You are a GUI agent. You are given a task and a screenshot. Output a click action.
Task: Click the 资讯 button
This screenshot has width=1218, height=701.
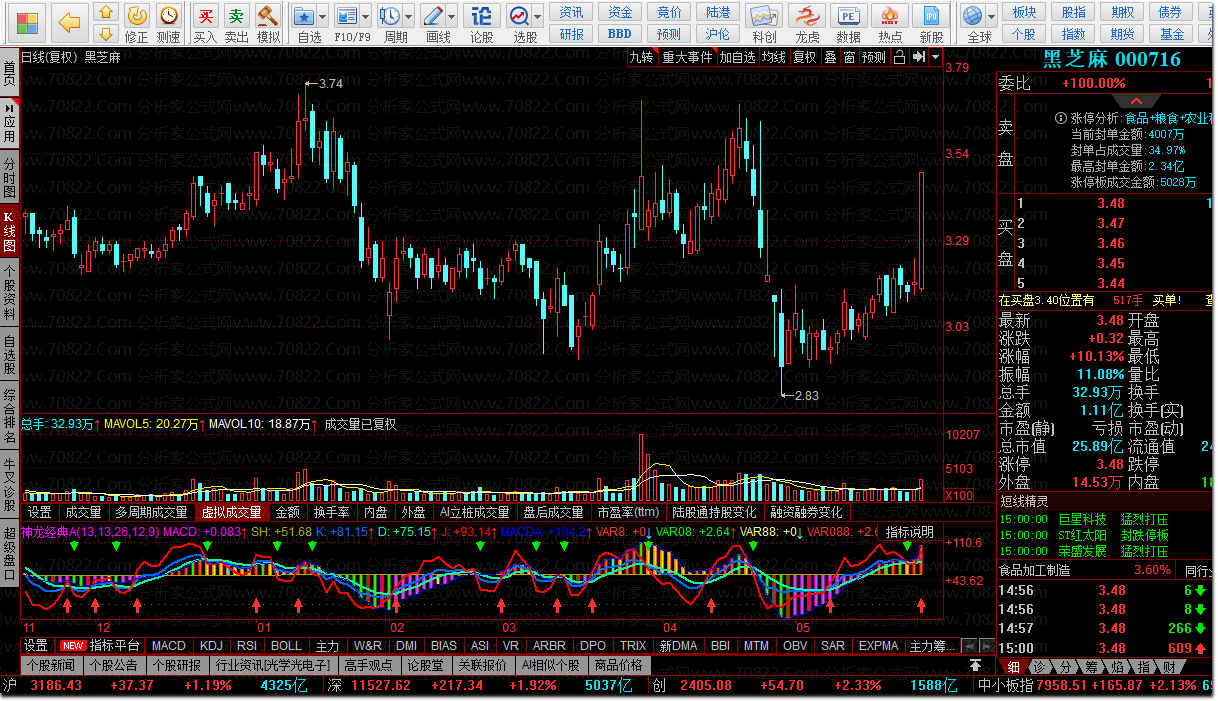(572, 13)
